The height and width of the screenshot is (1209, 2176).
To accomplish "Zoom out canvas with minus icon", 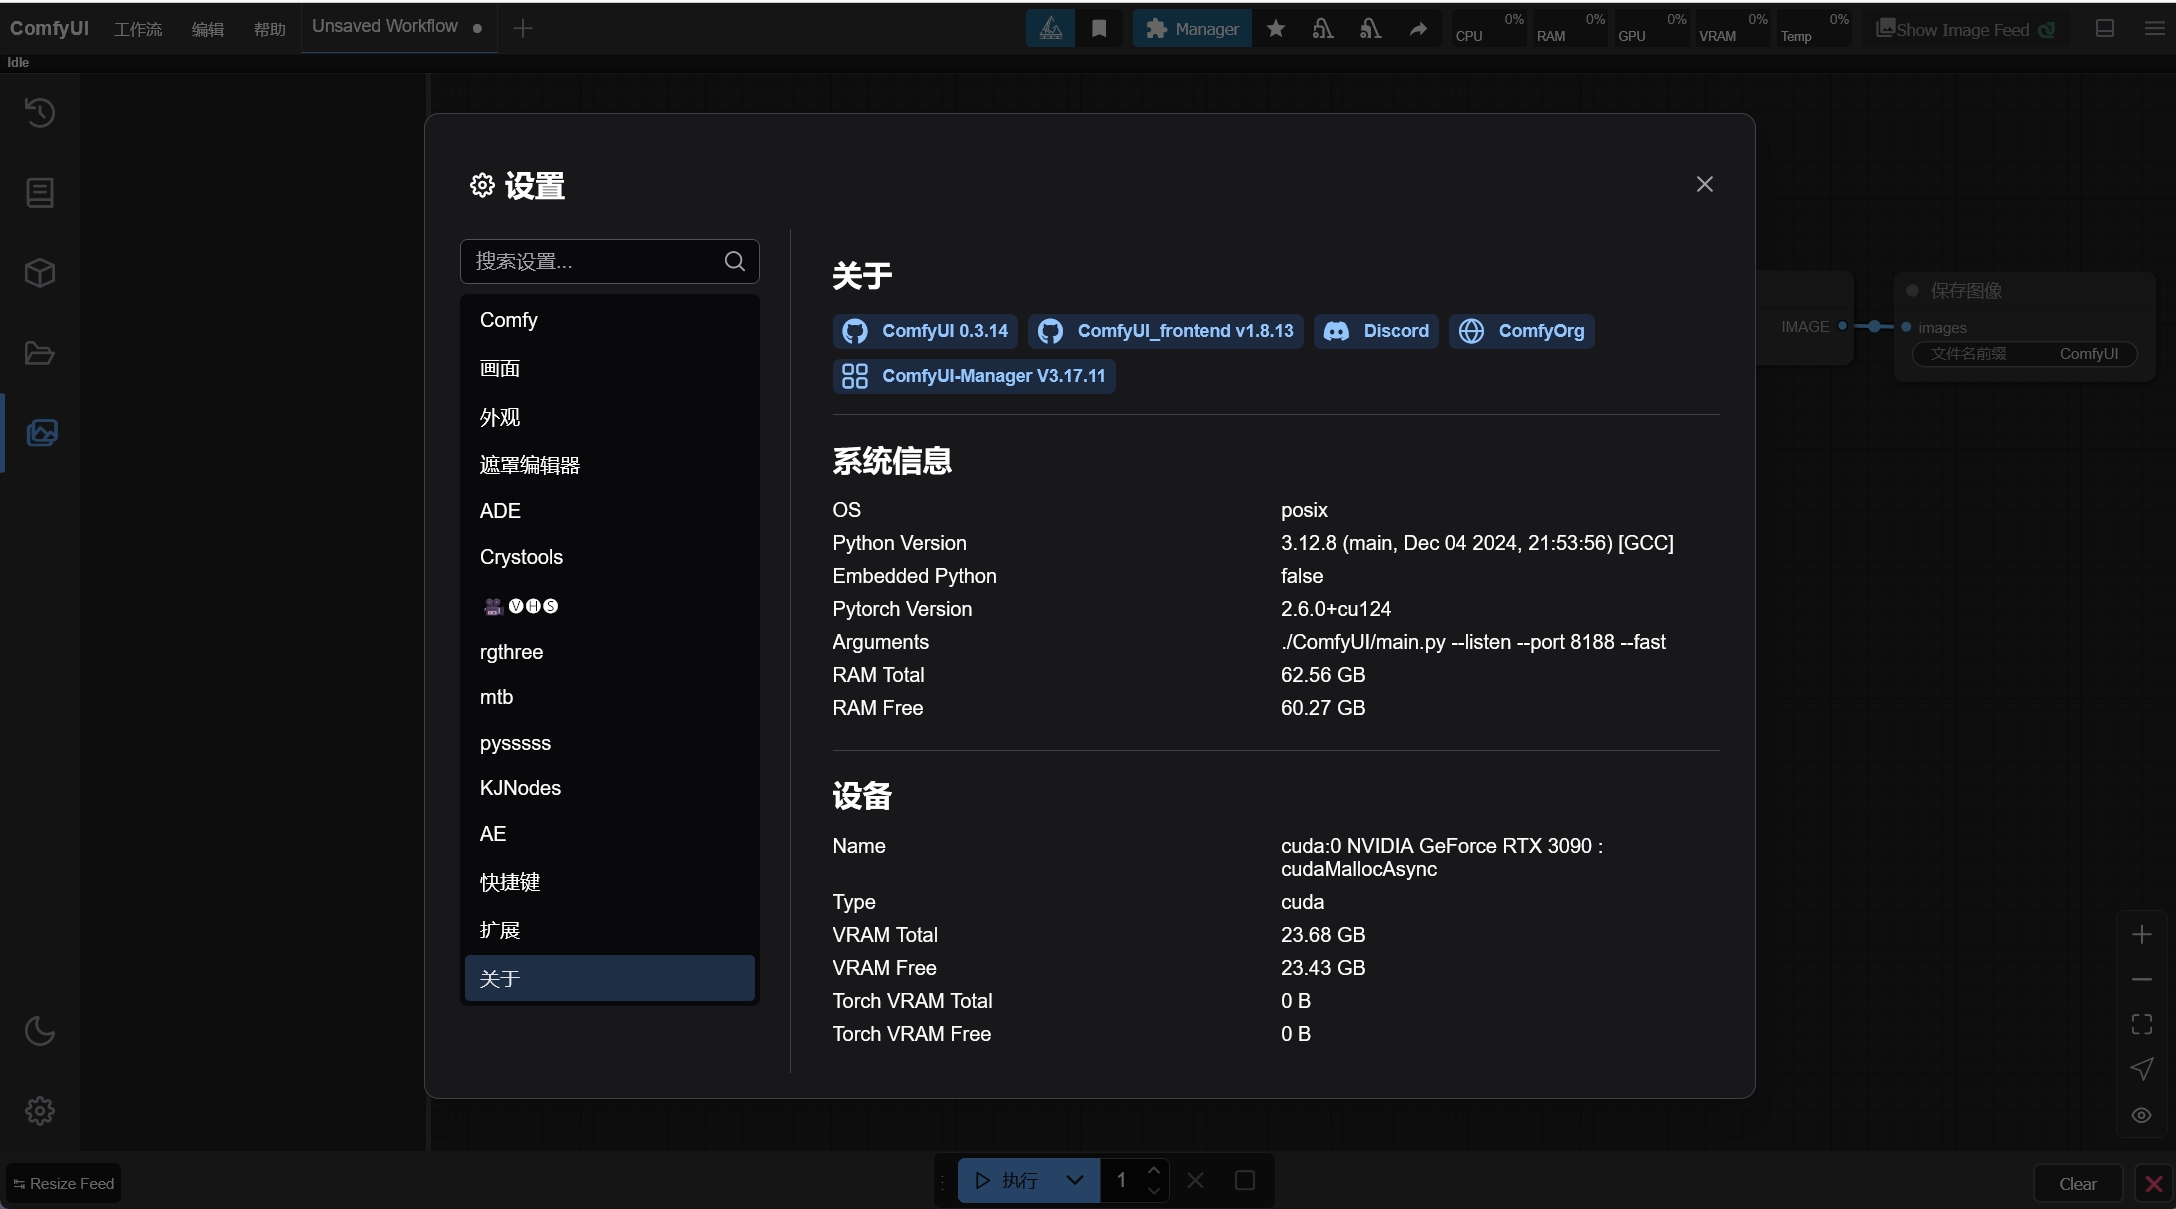I will click(2141, 979).
